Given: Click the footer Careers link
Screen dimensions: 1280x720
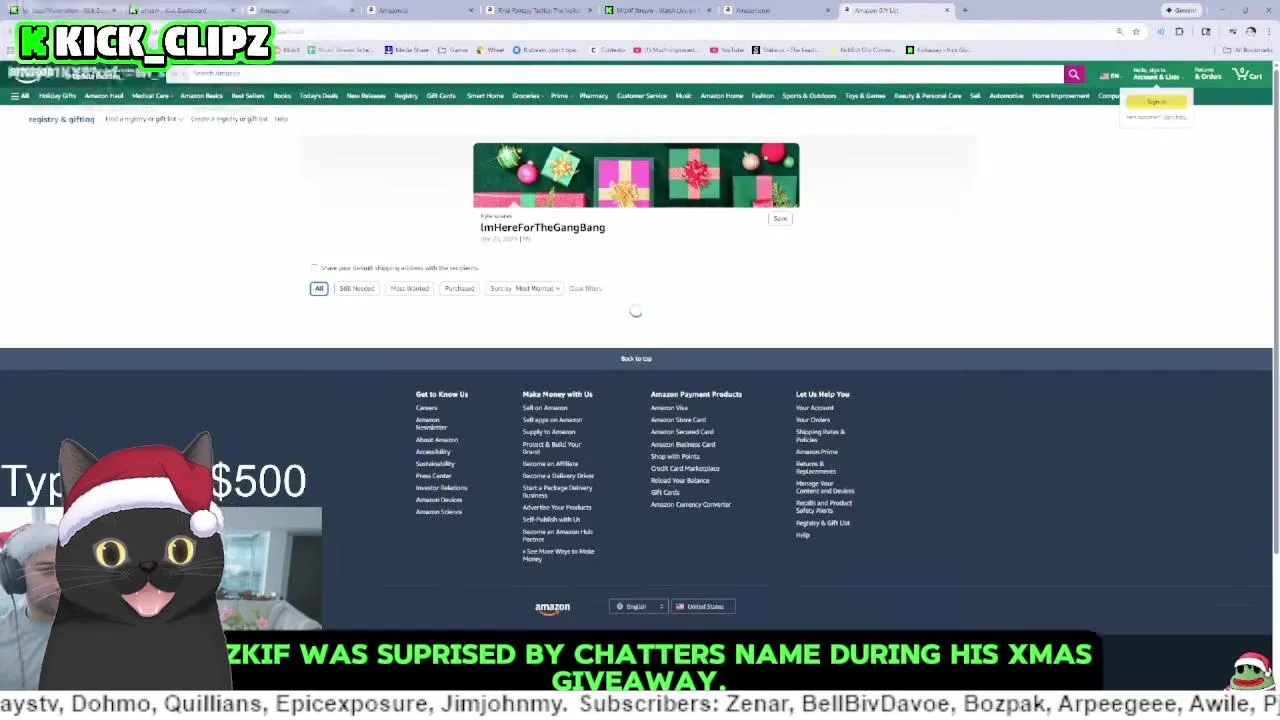Looking at the screenshot, I should [x=427, y=408].
